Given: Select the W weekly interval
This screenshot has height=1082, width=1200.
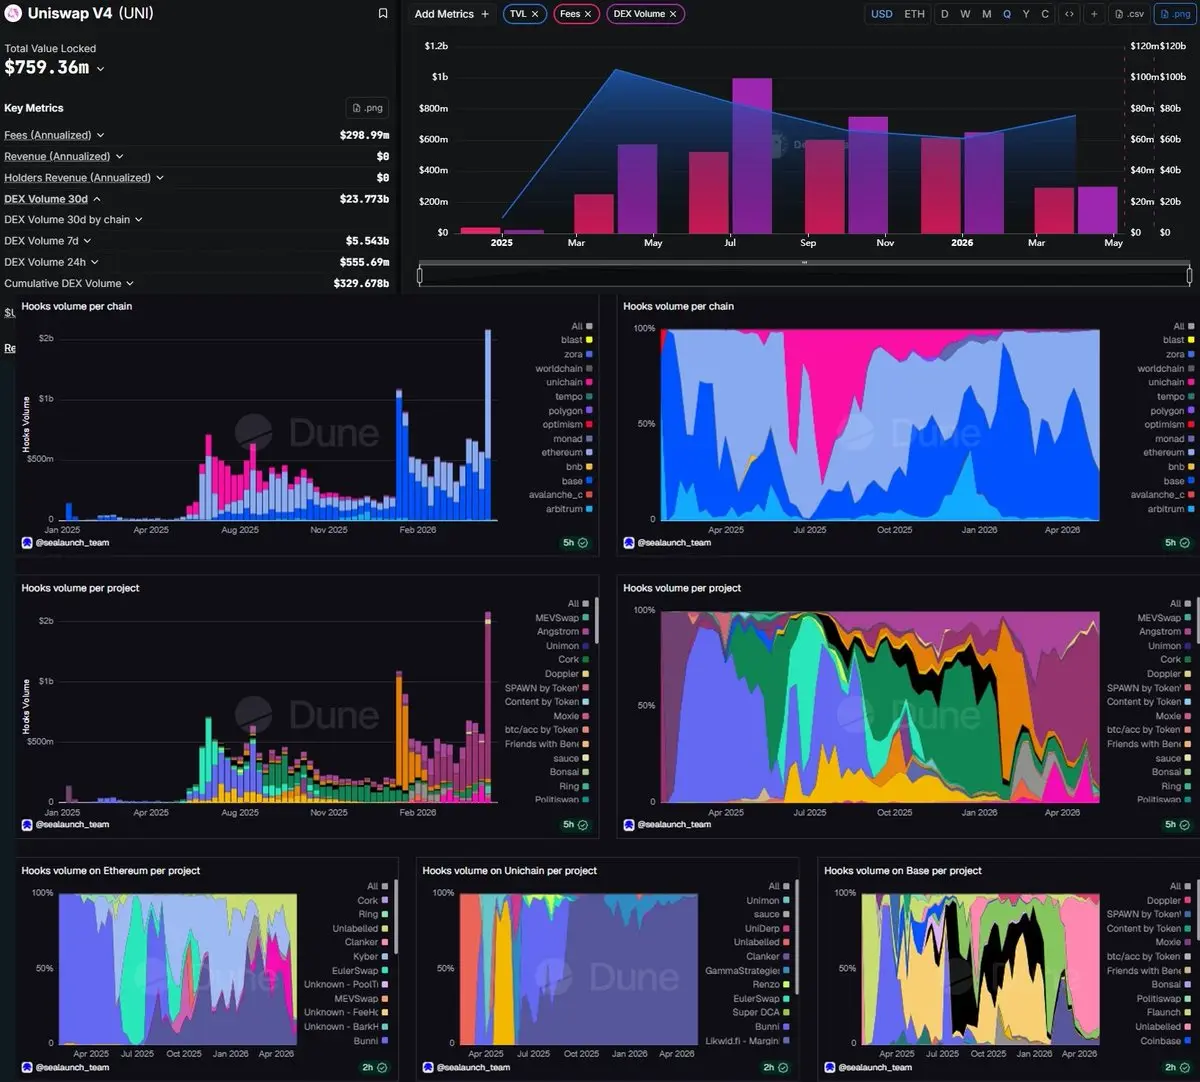Looking at the screenshot, I should pos(965,14).
